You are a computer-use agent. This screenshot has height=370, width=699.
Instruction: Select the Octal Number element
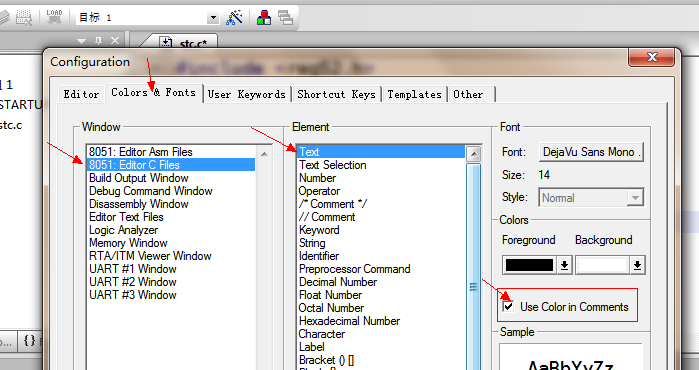[381, 308]
